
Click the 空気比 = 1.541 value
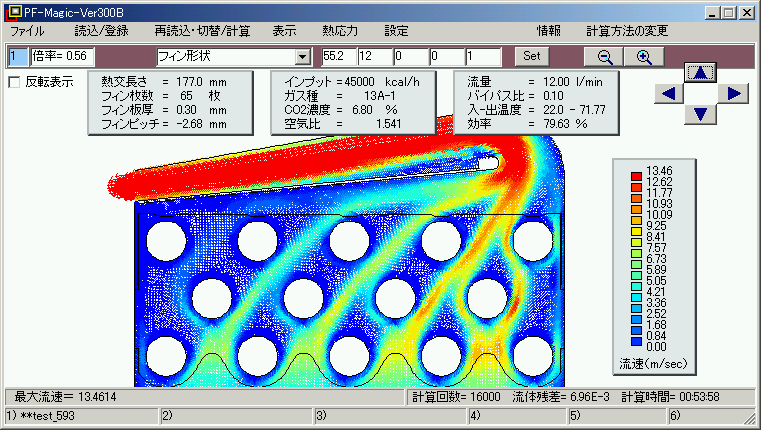pos(343,124)
